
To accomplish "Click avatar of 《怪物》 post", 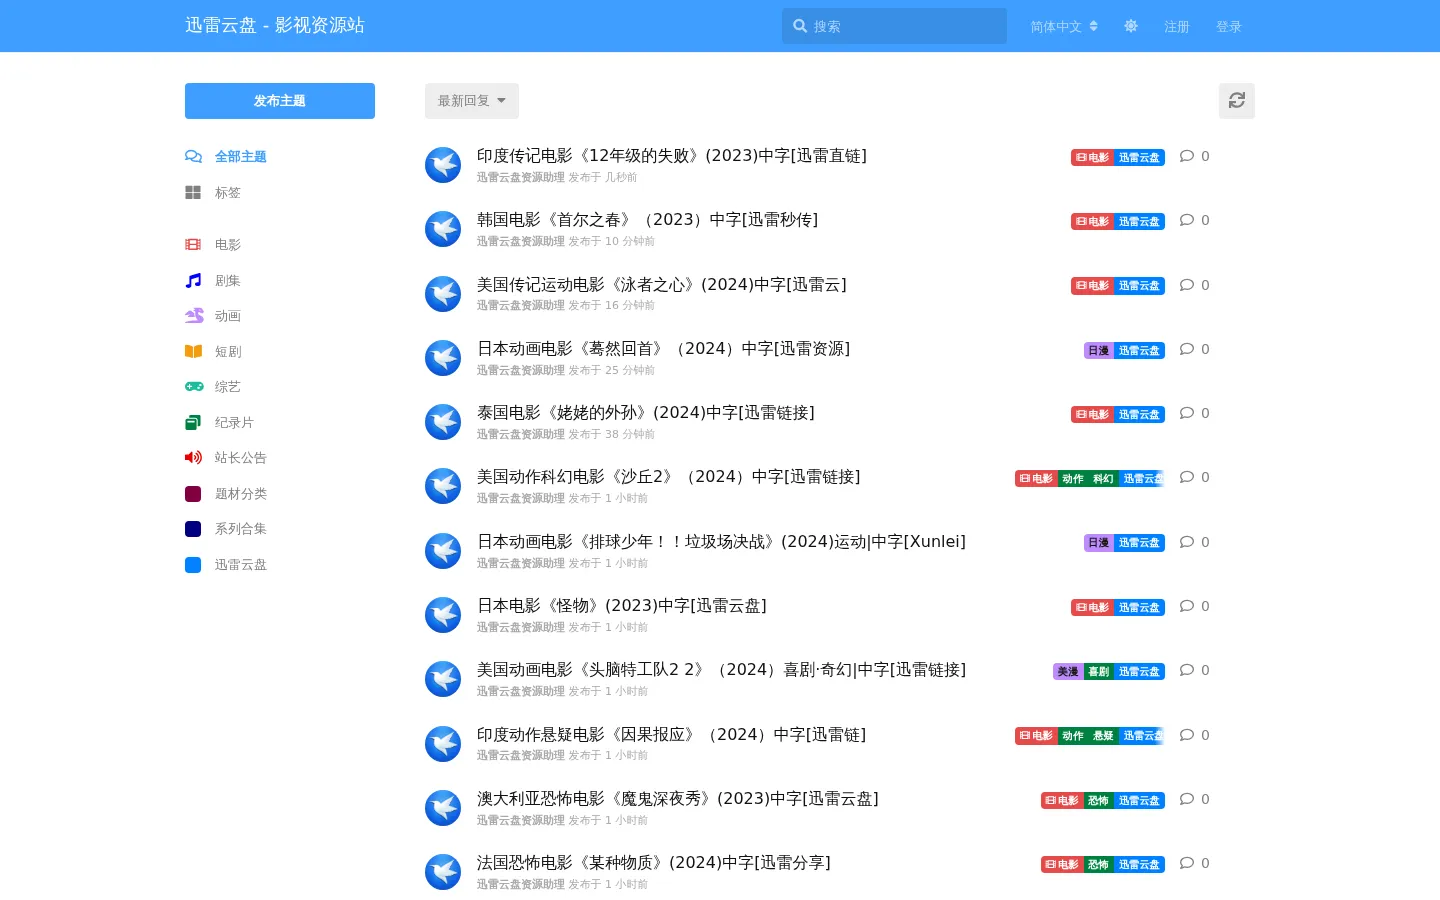I will (443, 615).
